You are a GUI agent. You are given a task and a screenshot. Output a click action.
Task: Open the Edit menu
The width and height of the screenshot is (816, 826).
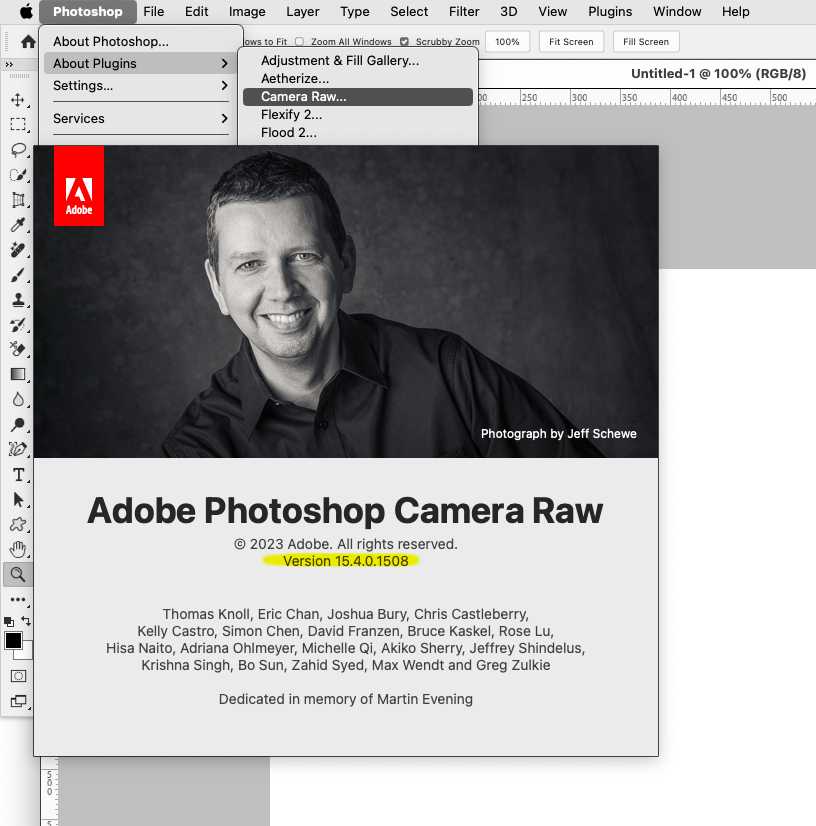[196, 12]
